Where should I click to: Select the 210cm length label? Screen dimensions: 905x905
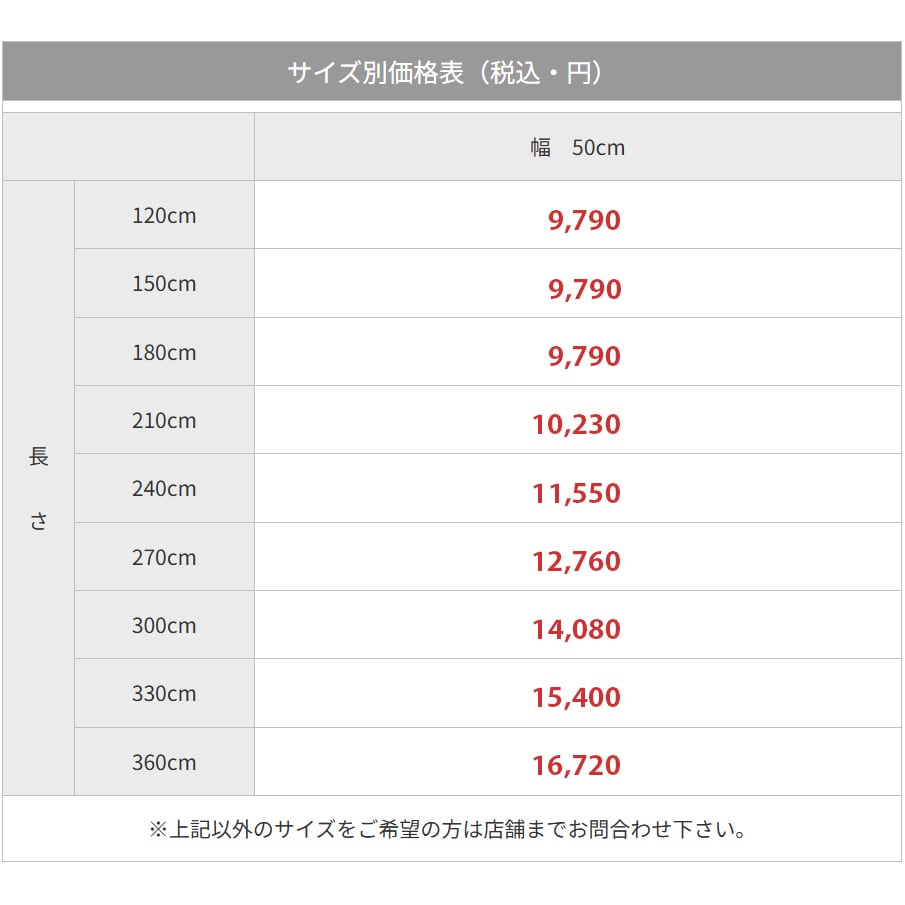click(164, 421)
